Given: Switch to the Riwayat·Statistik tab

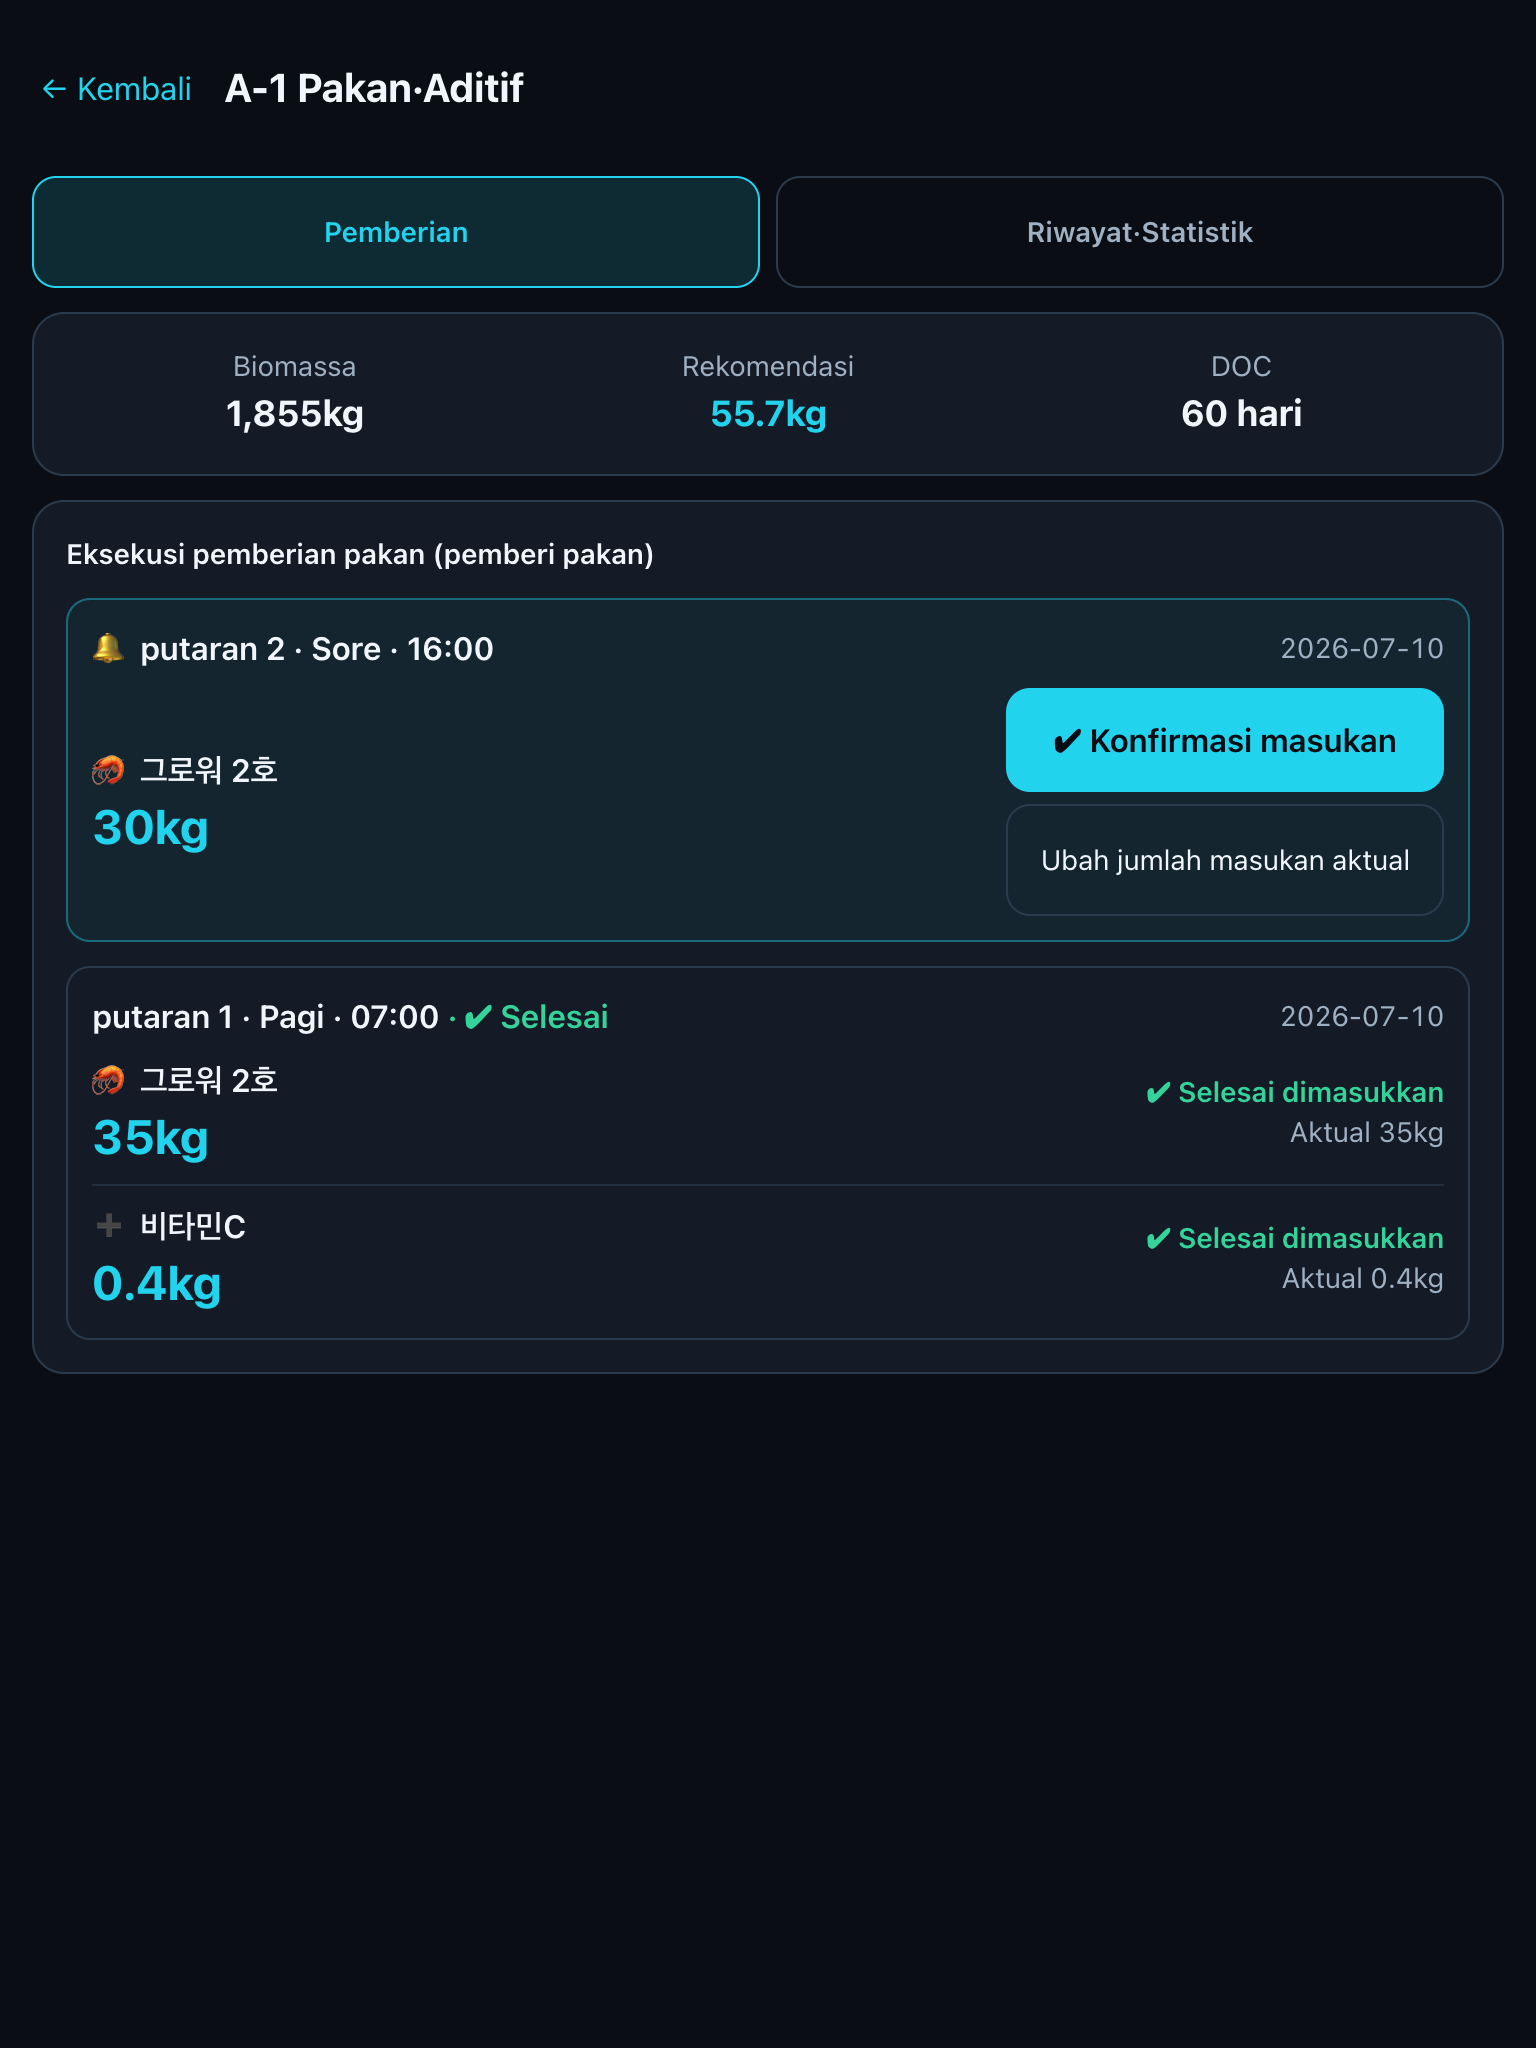Looking at the screenshot, I should click(1140, 232).
